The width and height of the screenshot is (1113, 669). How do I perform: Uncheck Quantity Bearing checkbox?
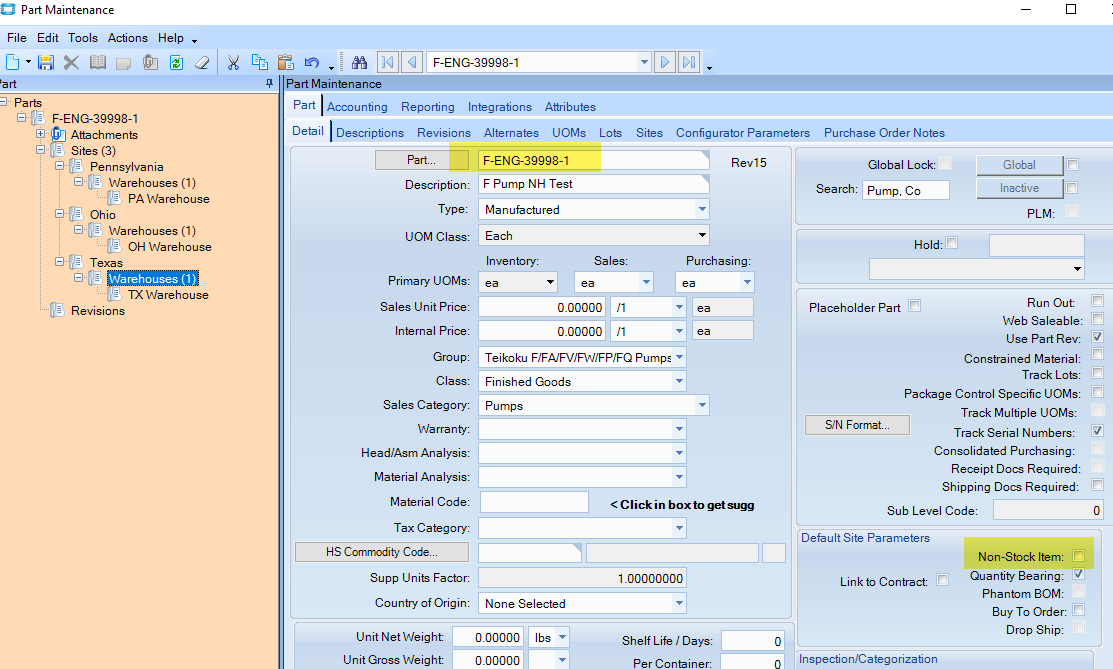click(1079, 574)
